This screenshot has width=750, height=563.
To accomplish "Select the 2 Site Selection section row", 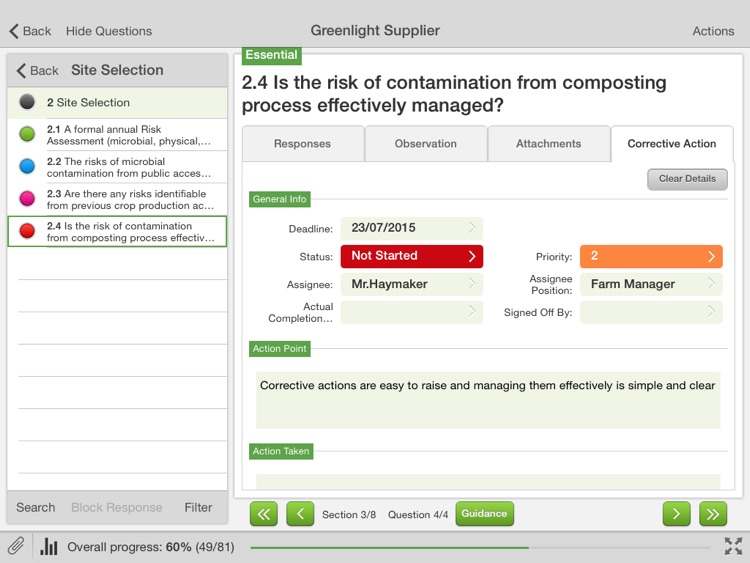I will coord(118,102).
